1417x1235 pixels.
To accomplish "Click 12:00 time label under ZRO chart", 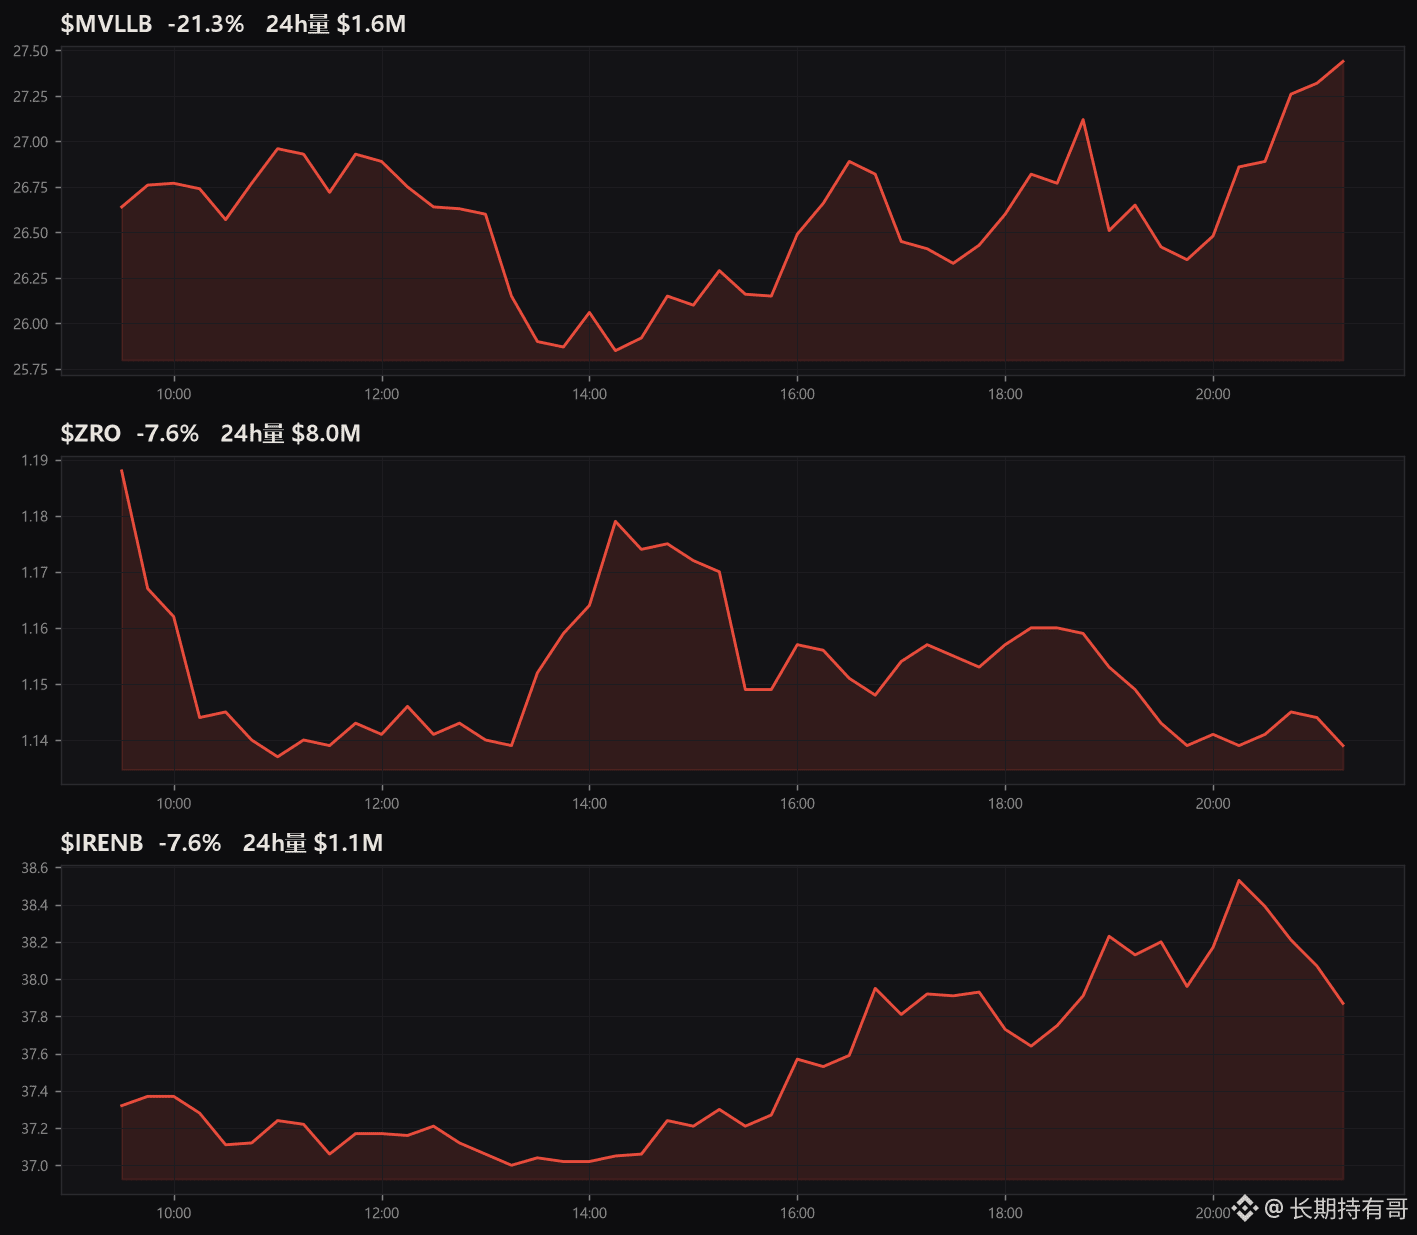I will coord(382,803).
